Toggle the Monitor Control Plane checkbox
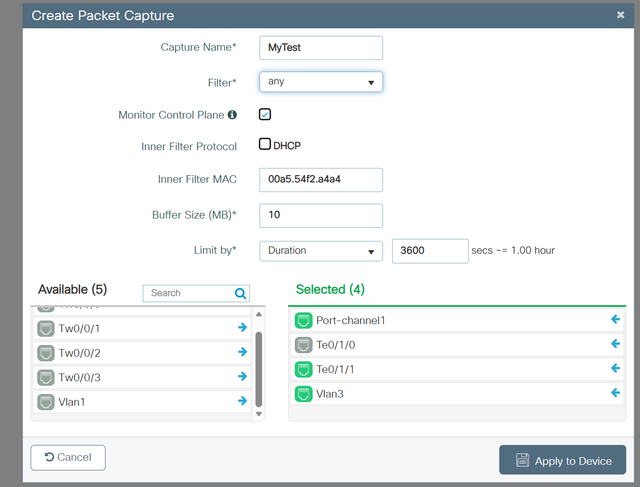The height and width of the screenshot is (487, 640). tap(265, 114)
